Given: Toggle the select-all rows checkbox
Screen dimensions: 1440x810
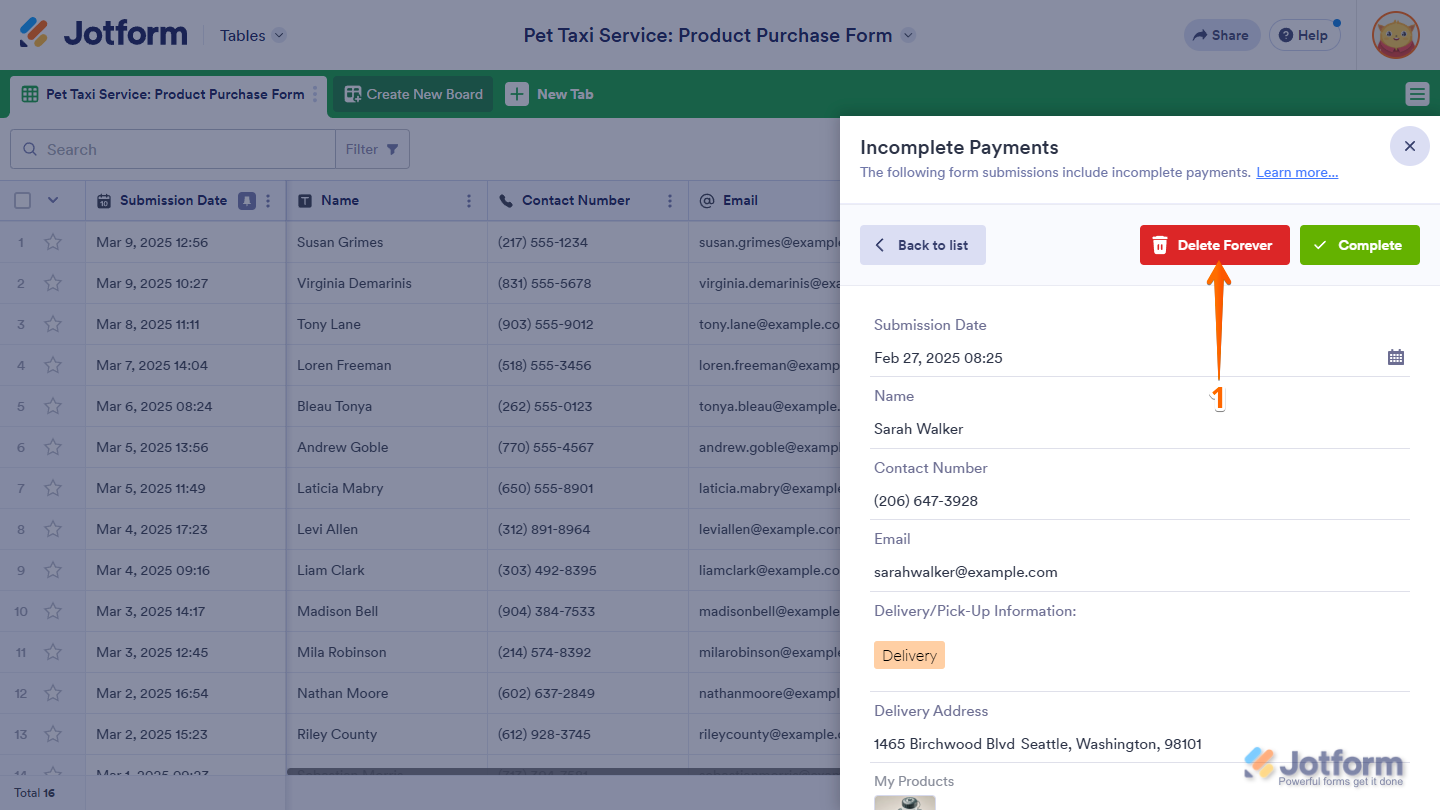Looking at the screenshot, I should click(23, 201).
